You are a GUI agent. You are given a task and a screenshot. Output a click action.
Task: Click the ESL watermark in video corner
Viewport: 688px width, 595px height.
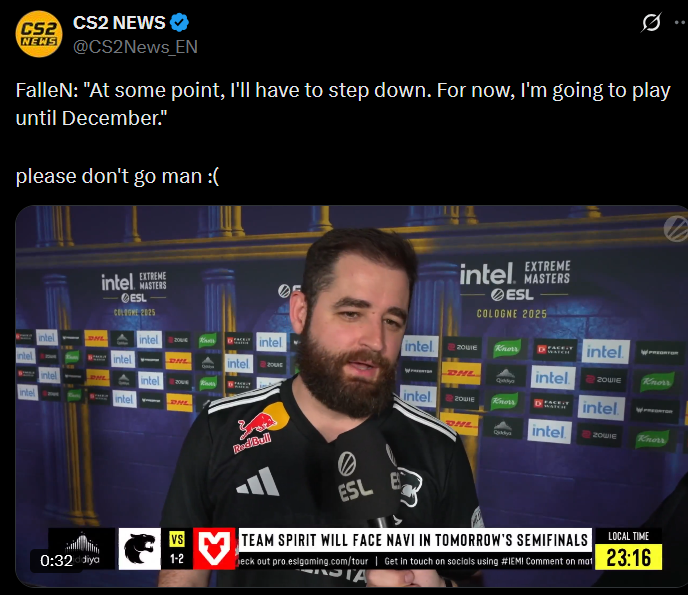675,229
